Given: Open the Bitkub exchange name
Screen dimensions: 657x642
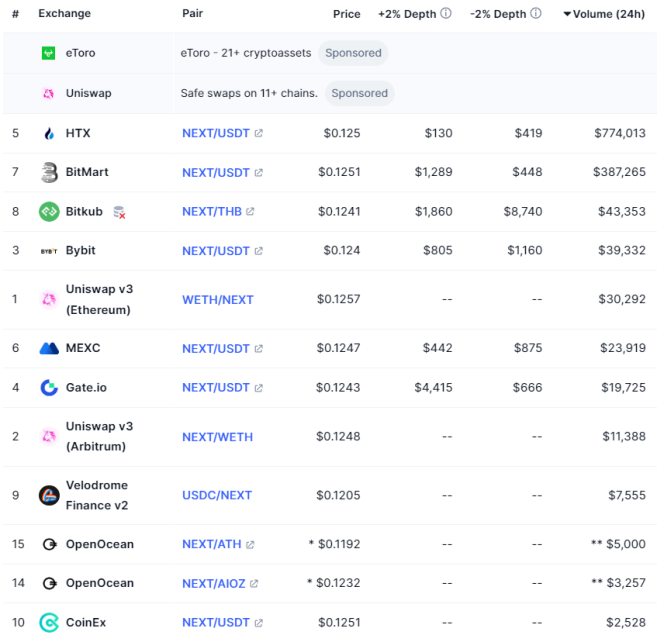Looking at the screenshot, I should tap(84, 212).
